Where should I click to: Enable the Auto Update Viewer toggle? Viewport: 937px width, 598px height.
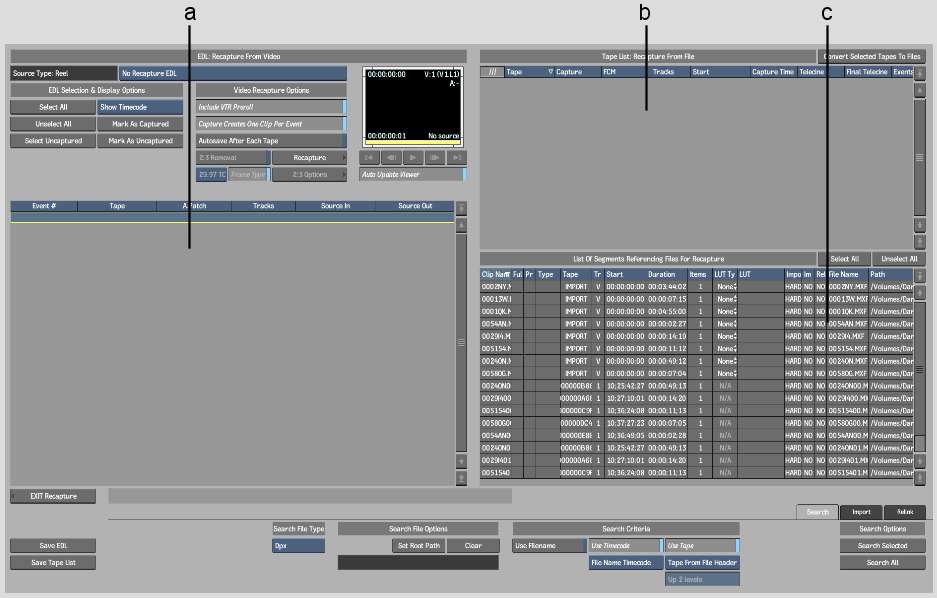[412, 175]
